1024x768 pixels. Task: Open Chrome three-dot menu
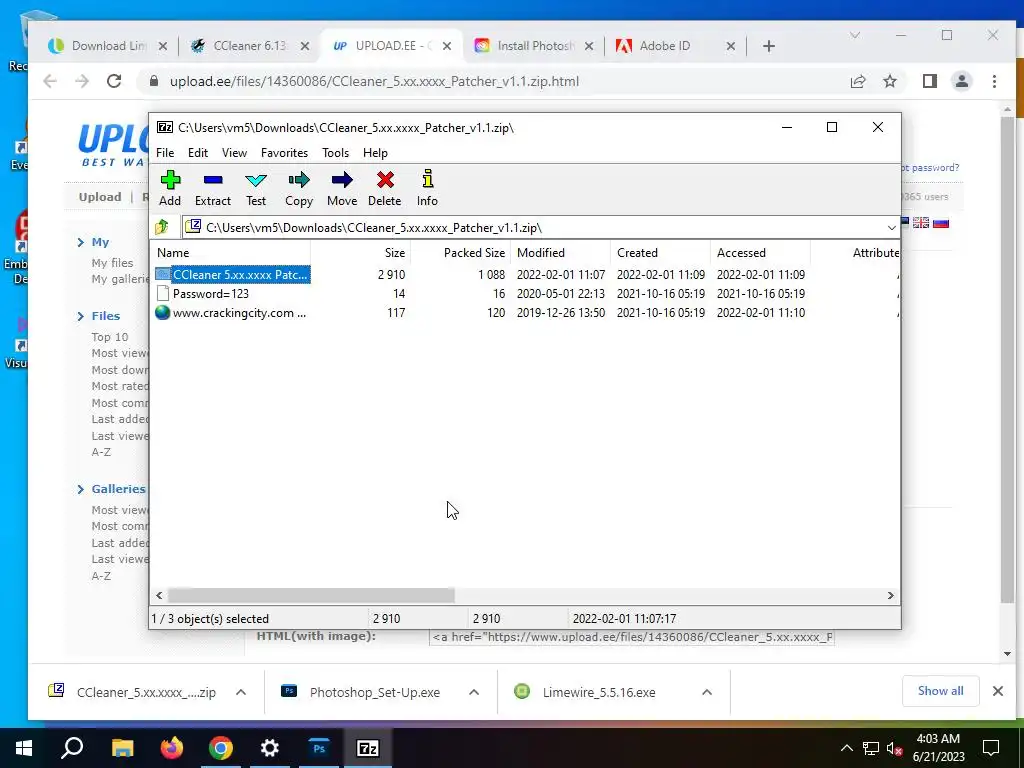994,81
